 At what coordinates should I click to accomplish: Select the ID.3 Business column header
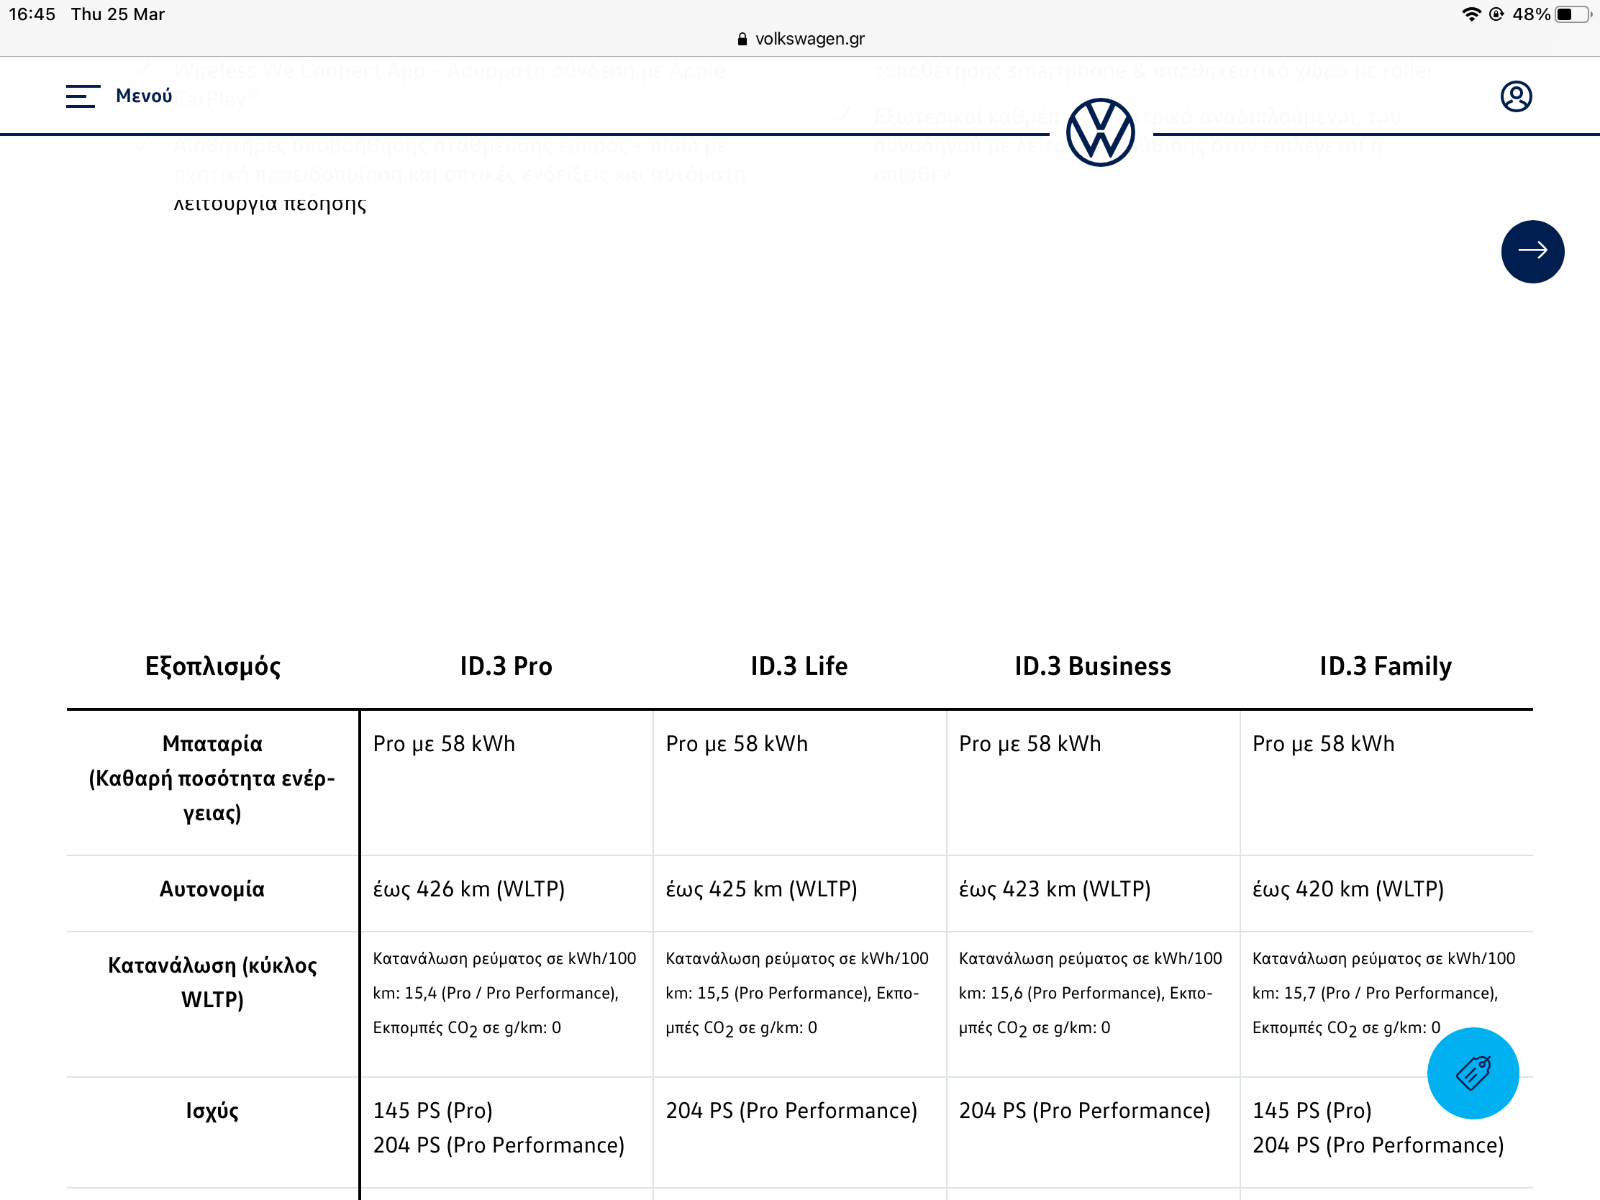(x=1092, y=666)
